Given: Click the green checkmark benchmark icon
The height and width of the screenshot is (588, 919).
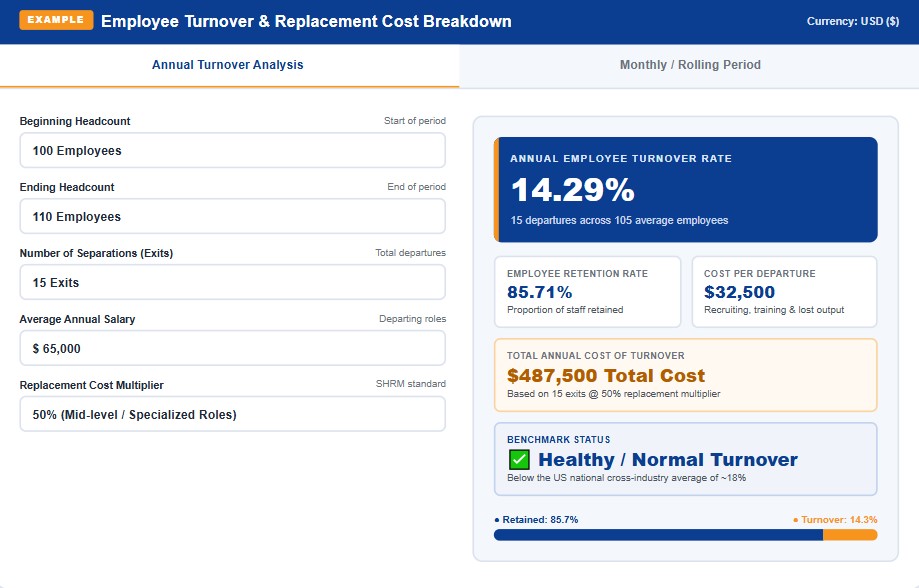Looking at the screenshot, I should (519, 460).
